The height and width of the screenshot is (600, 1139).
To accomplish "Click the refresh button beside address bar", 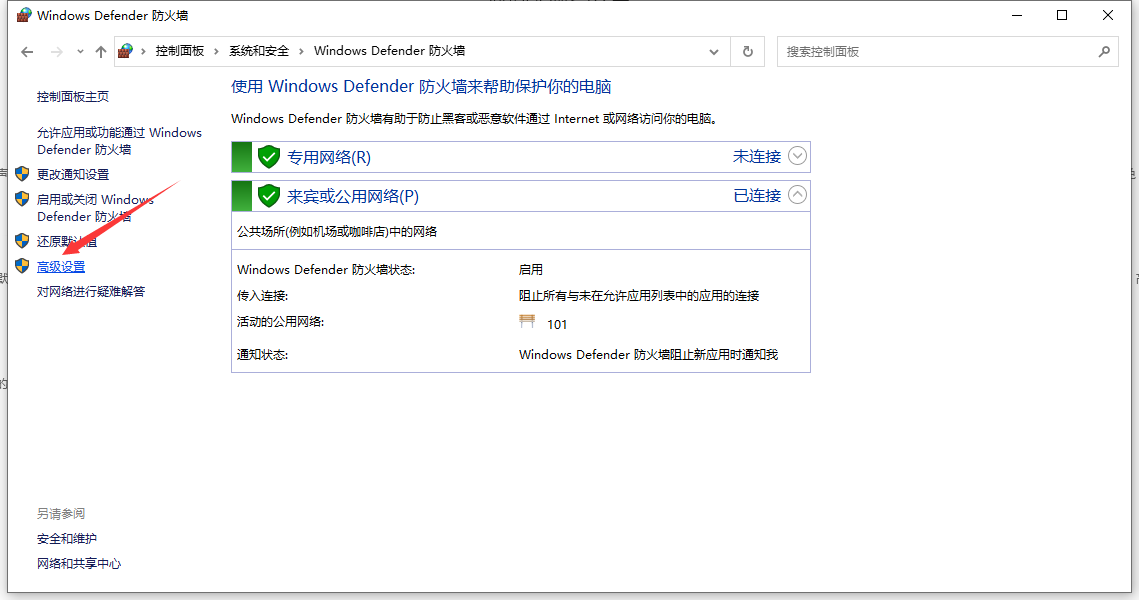I will [x=747, y=51].
